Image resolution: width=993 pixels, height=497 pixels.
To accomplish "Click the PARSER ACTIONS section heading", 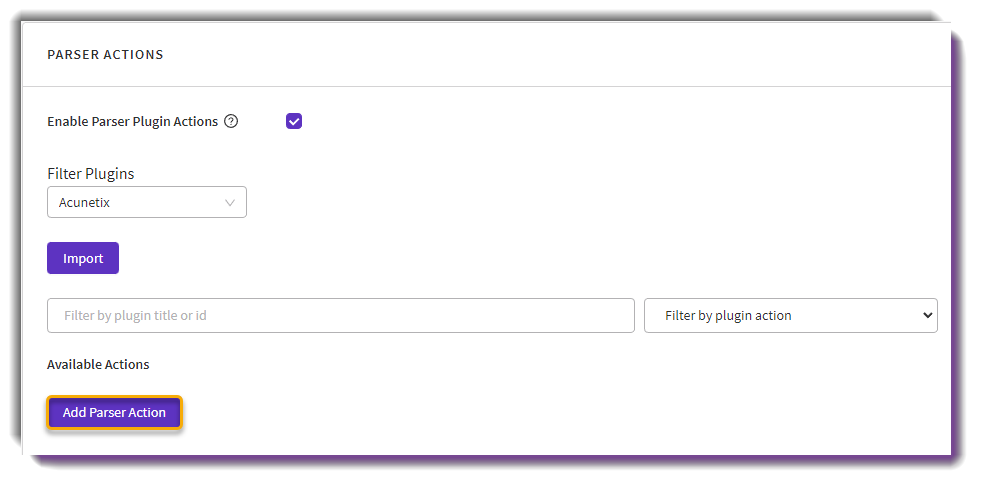I will (x=105, y=55).
